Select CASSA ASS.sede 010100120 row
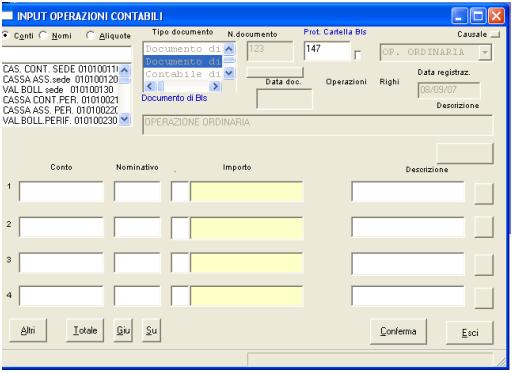The height and width of the screenshot is (373, 512). pyautogui.click(x=60, y=79)
